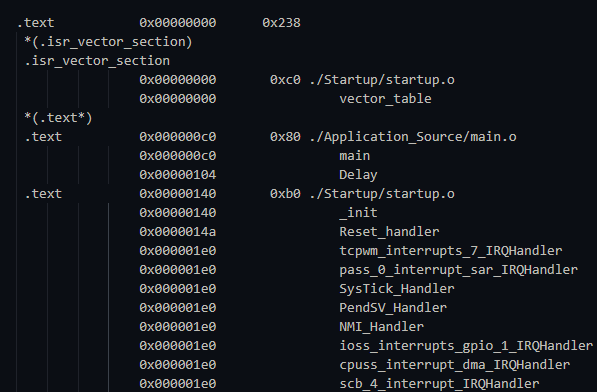Click the Delay symbol name
Screen dimensions: 597x392
click(x=358, y=175)
